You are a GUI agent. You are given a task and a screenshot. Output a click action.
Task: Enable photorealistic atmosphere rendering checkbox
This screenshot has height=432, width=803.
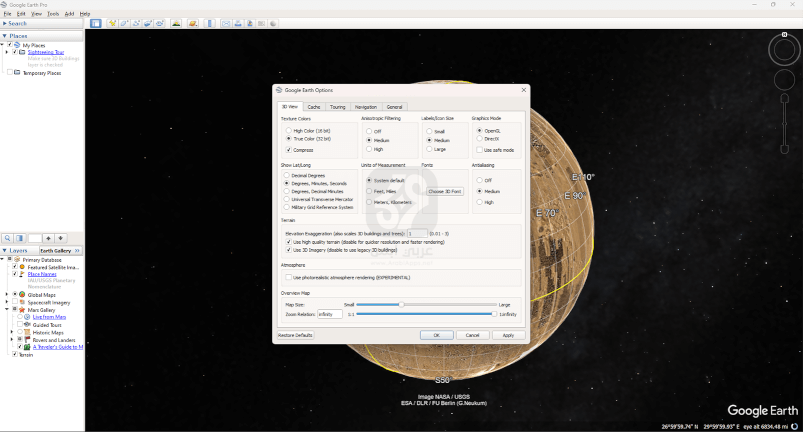tap(289, 277)
